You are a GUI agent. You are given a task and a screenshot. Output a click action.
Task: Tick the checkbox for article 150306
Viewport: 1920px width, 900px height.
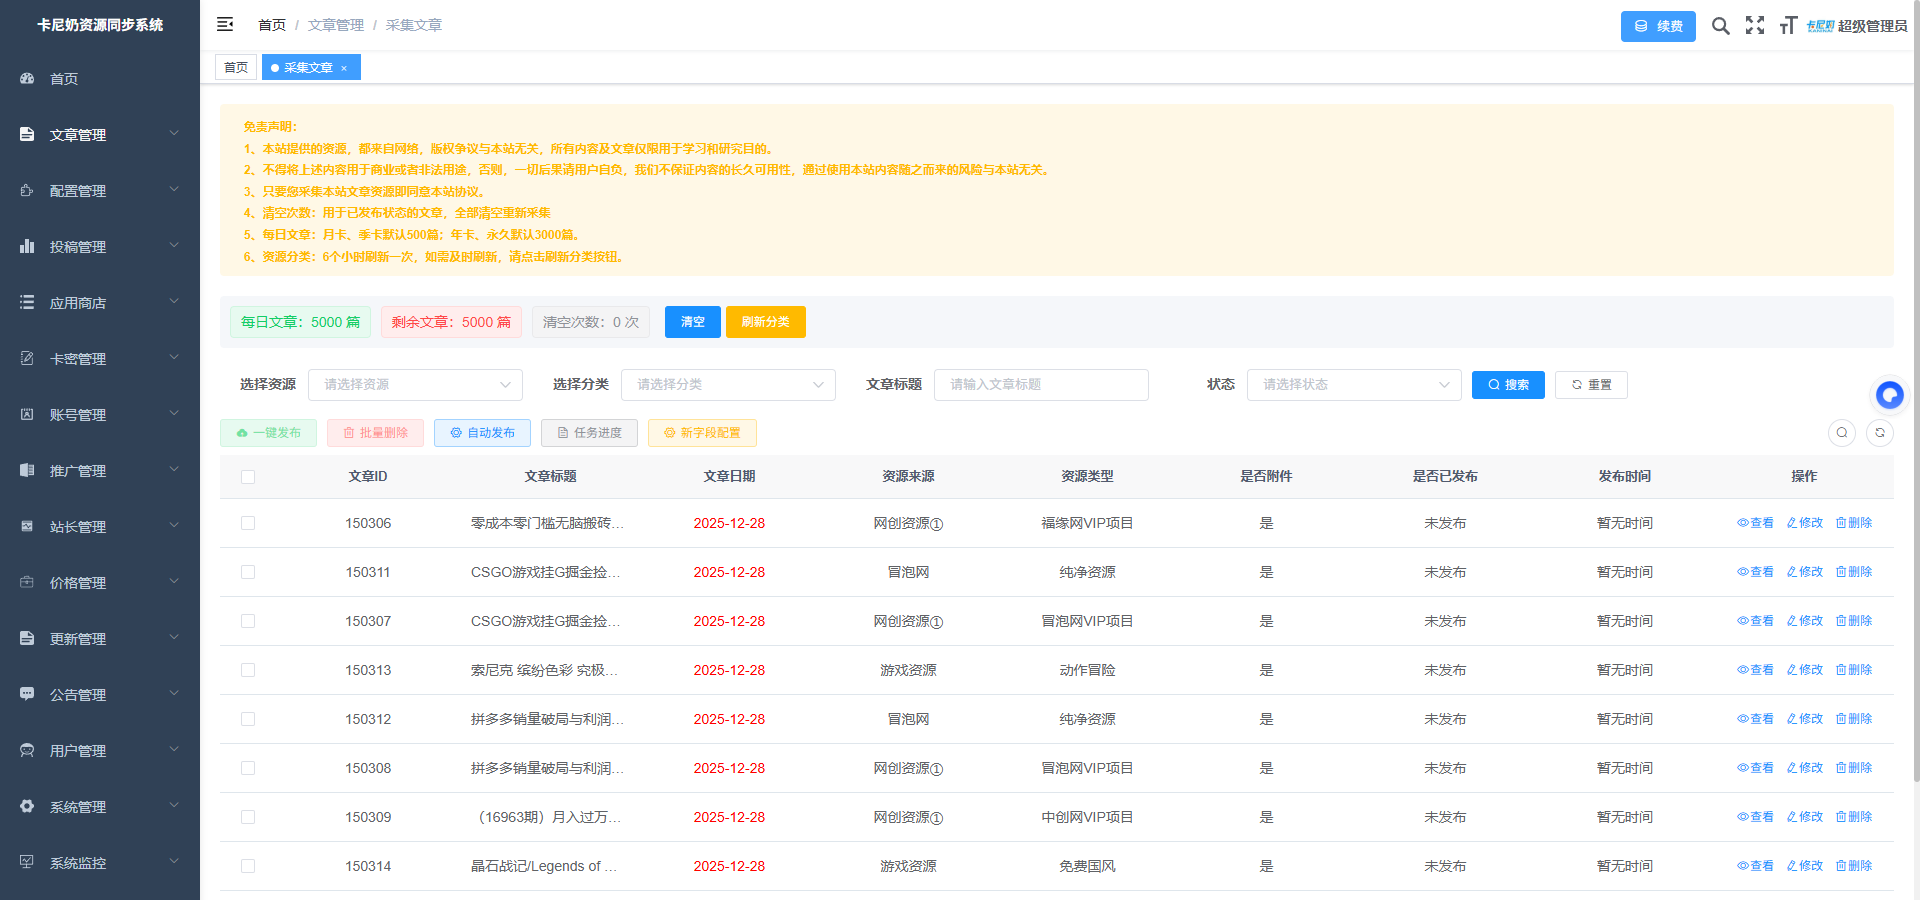point(248,523)
